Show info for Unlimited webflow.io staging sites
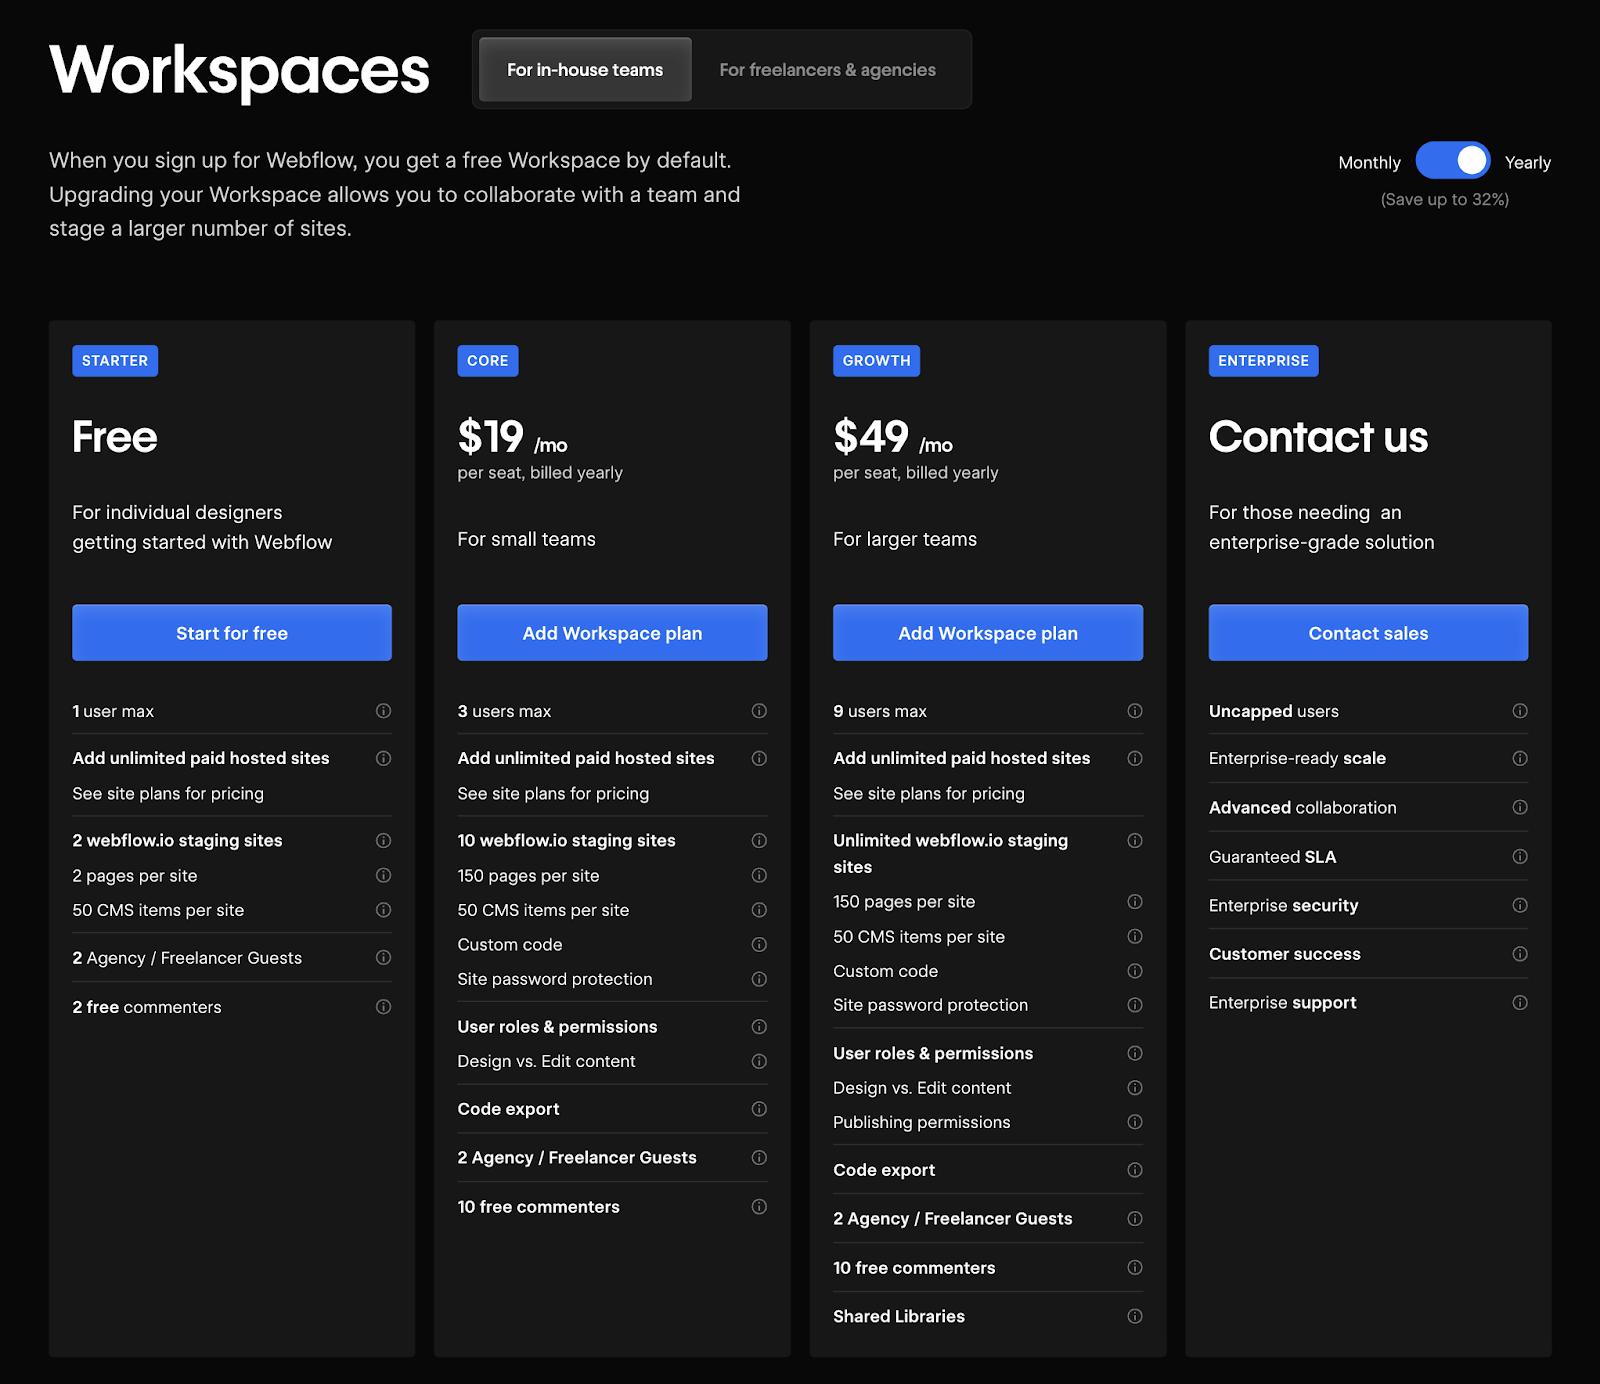The image size is (1600, 1384). click(x=1135, y=841)
